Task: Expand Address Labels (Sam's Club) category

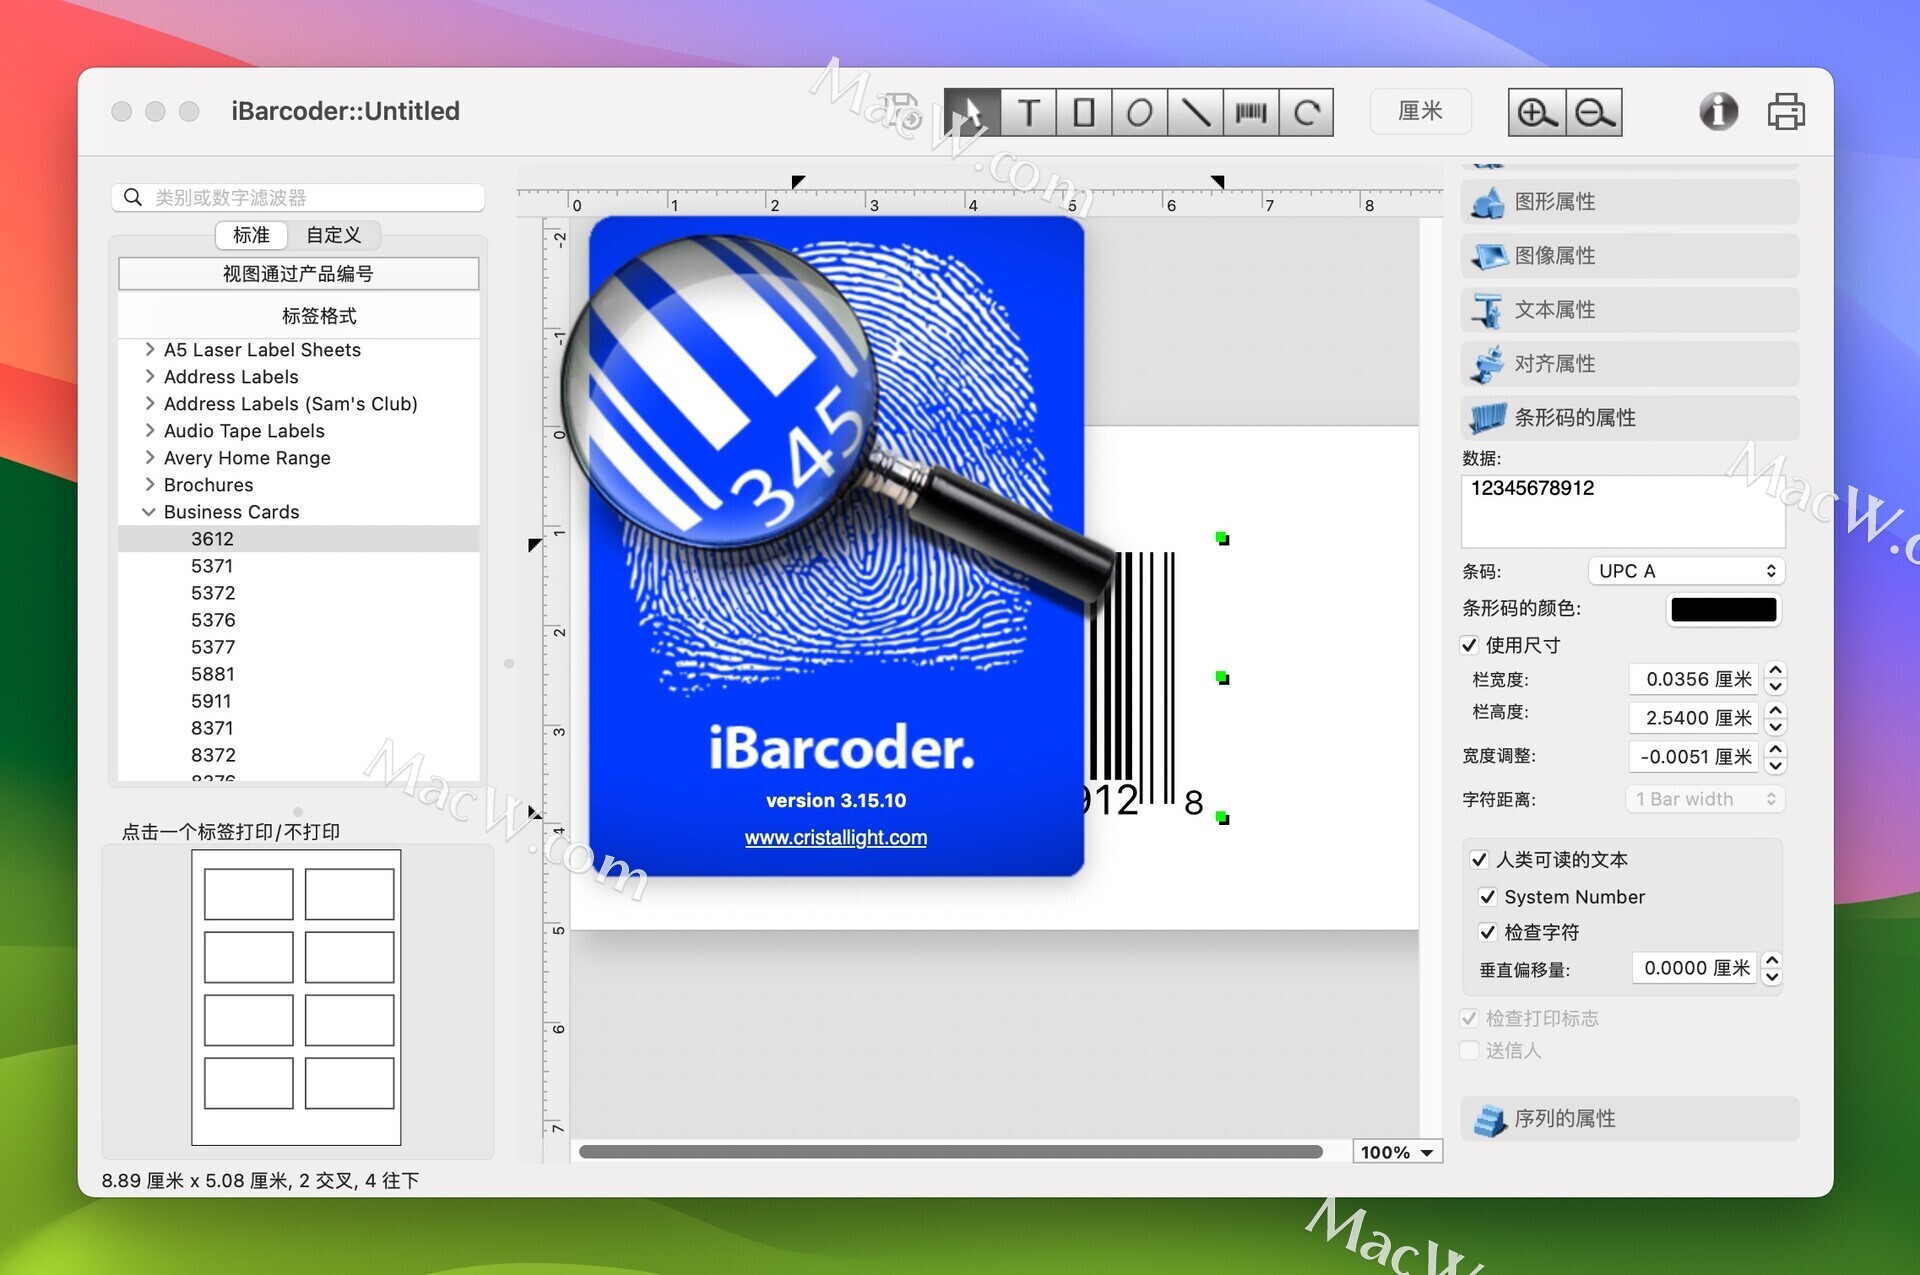Action: coord(150,403)
